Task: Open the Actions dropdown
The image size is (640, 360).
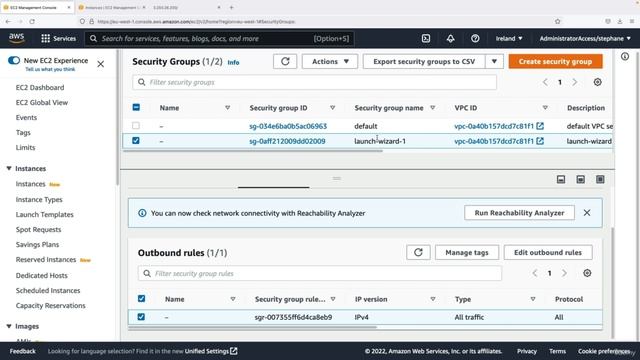Action: tap(330, 62)
